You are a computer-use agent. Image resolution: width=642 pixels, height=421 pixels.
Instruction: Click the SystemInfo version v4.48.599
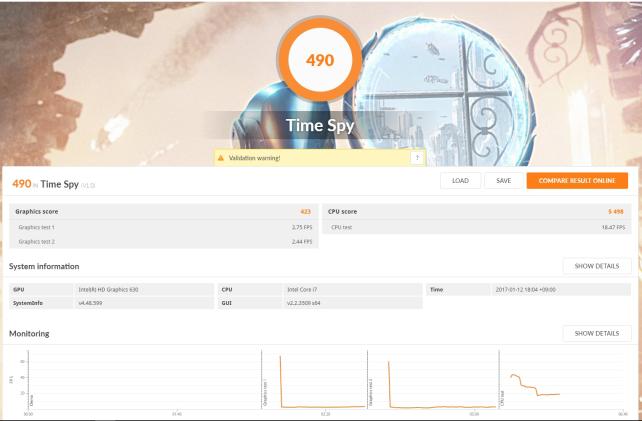90,303
